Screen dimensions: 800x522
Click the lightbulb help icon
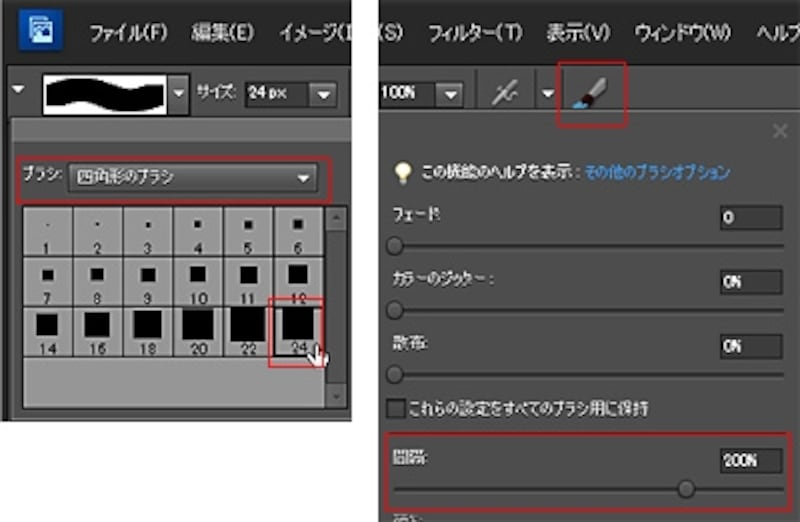pos(403,172)
